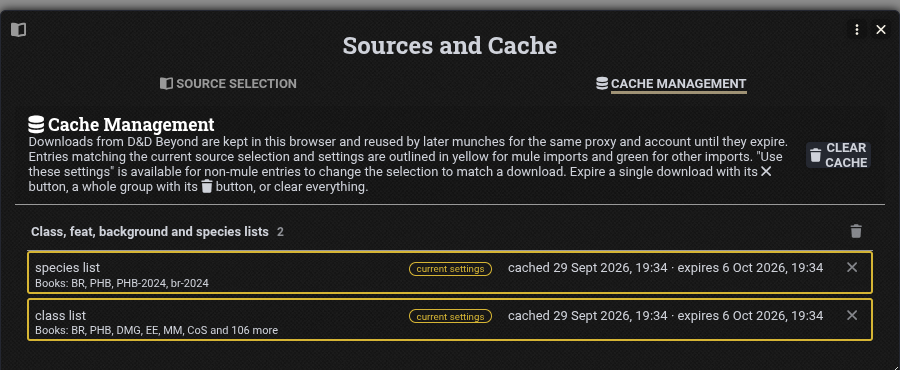The image size is (900, 370).
Task: Click the Cache Management section heading
Action: pyautogui.click(x=131, y=124)
